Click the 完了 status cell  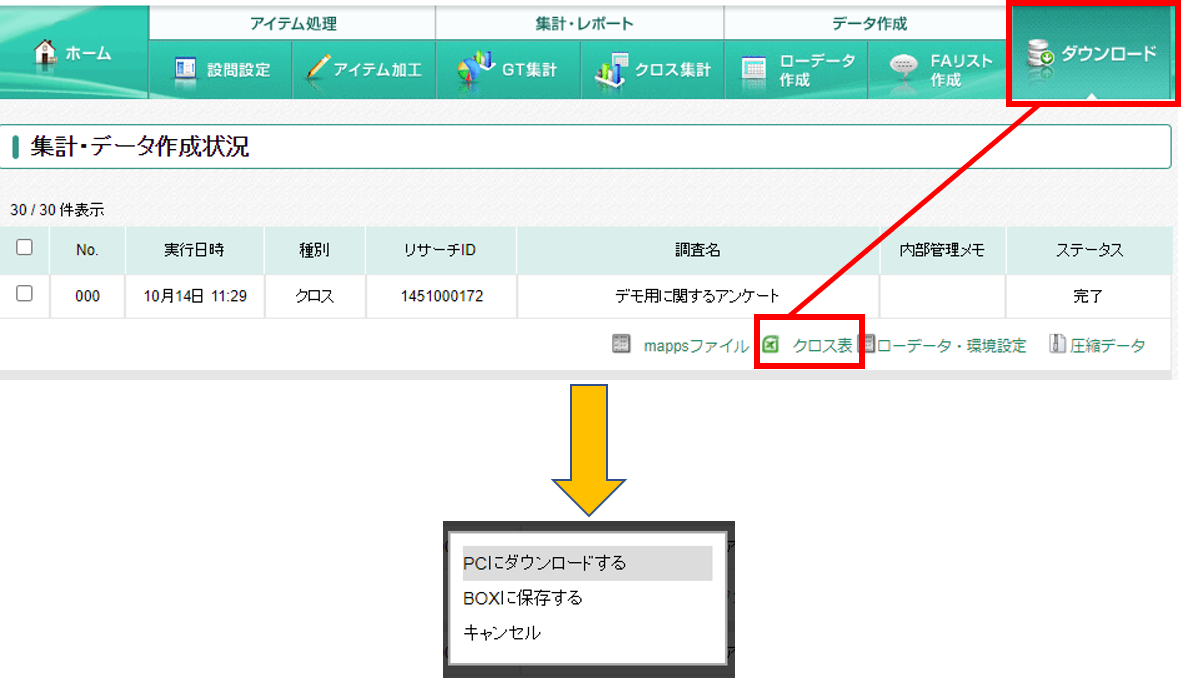point(1088,296)
